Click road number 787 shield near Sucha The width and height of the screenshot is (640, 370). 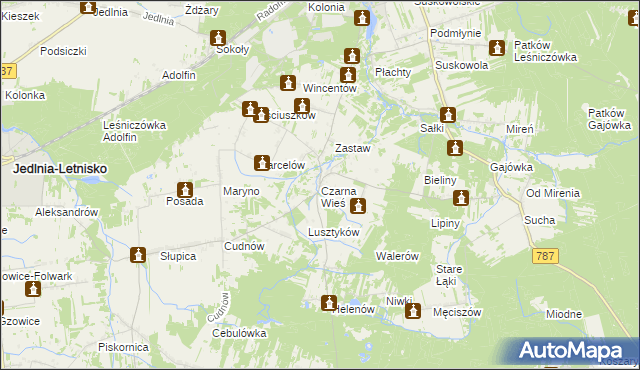pos(545,256)
